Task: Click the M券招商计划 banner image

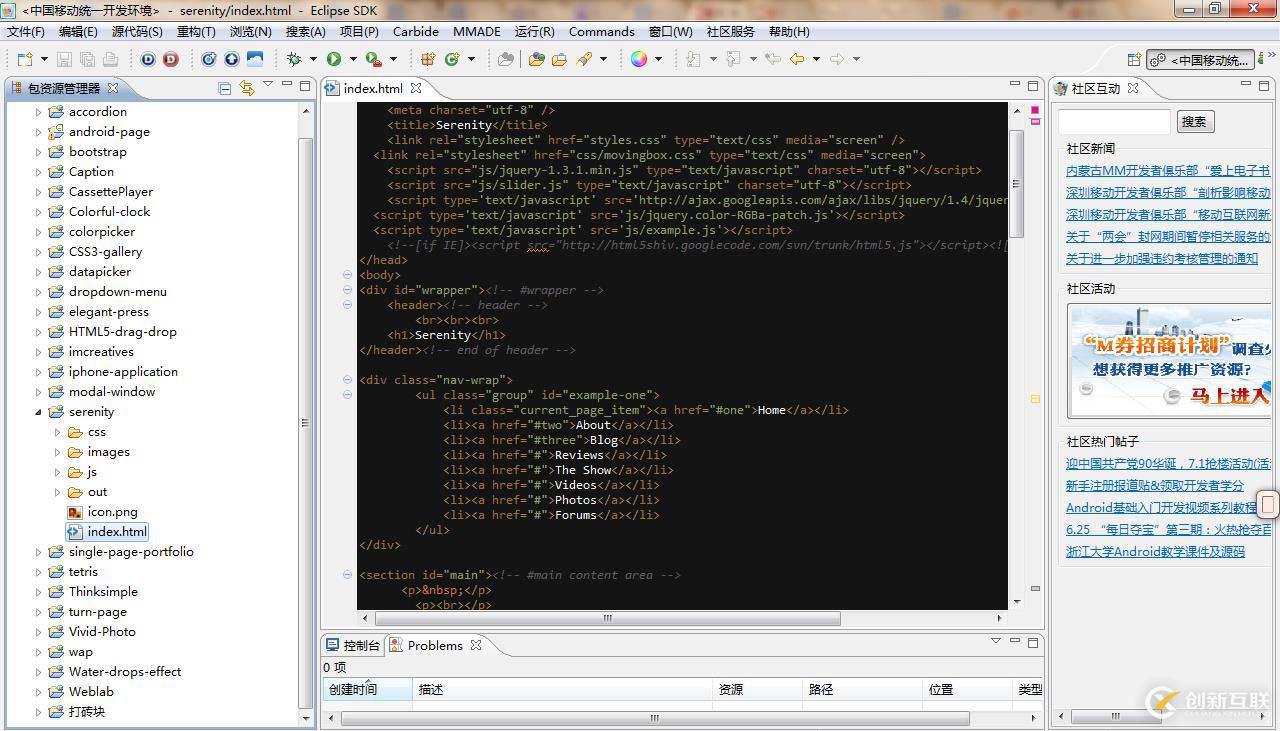Action: click(x=1170, y=361)
